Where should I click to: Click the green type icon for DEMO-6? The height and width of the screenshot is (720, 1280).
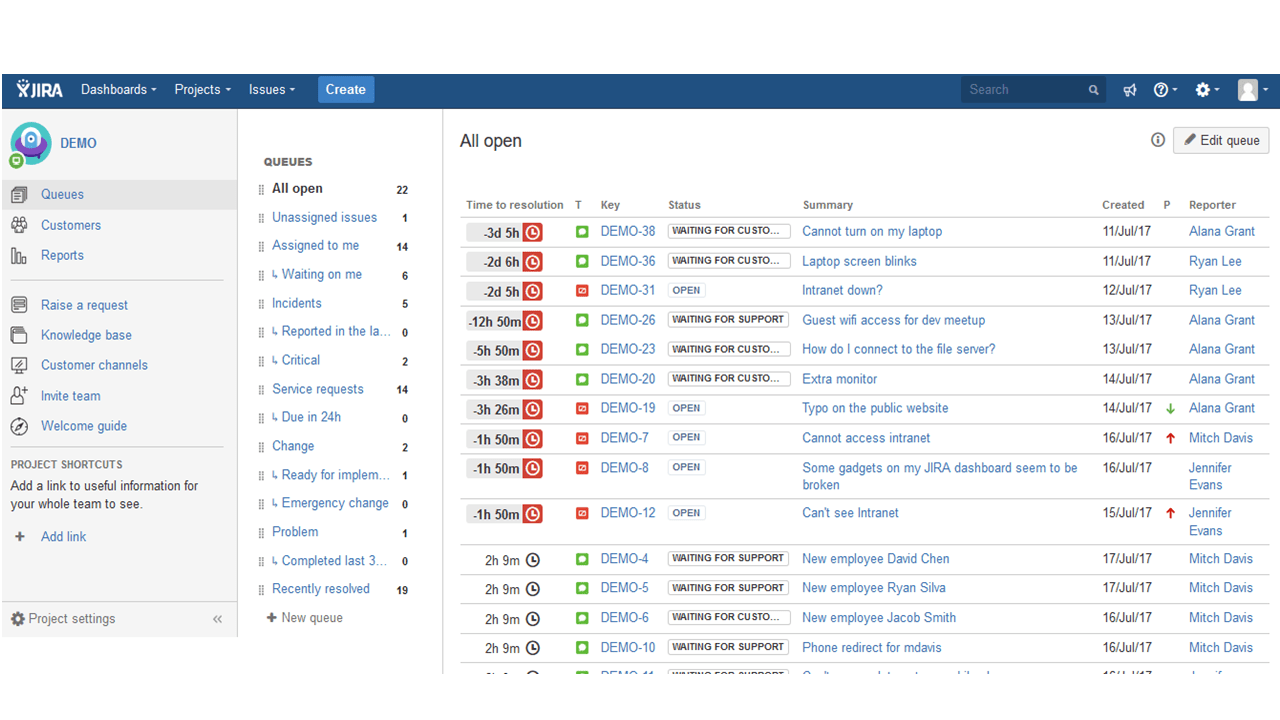[x=582, y=618]
